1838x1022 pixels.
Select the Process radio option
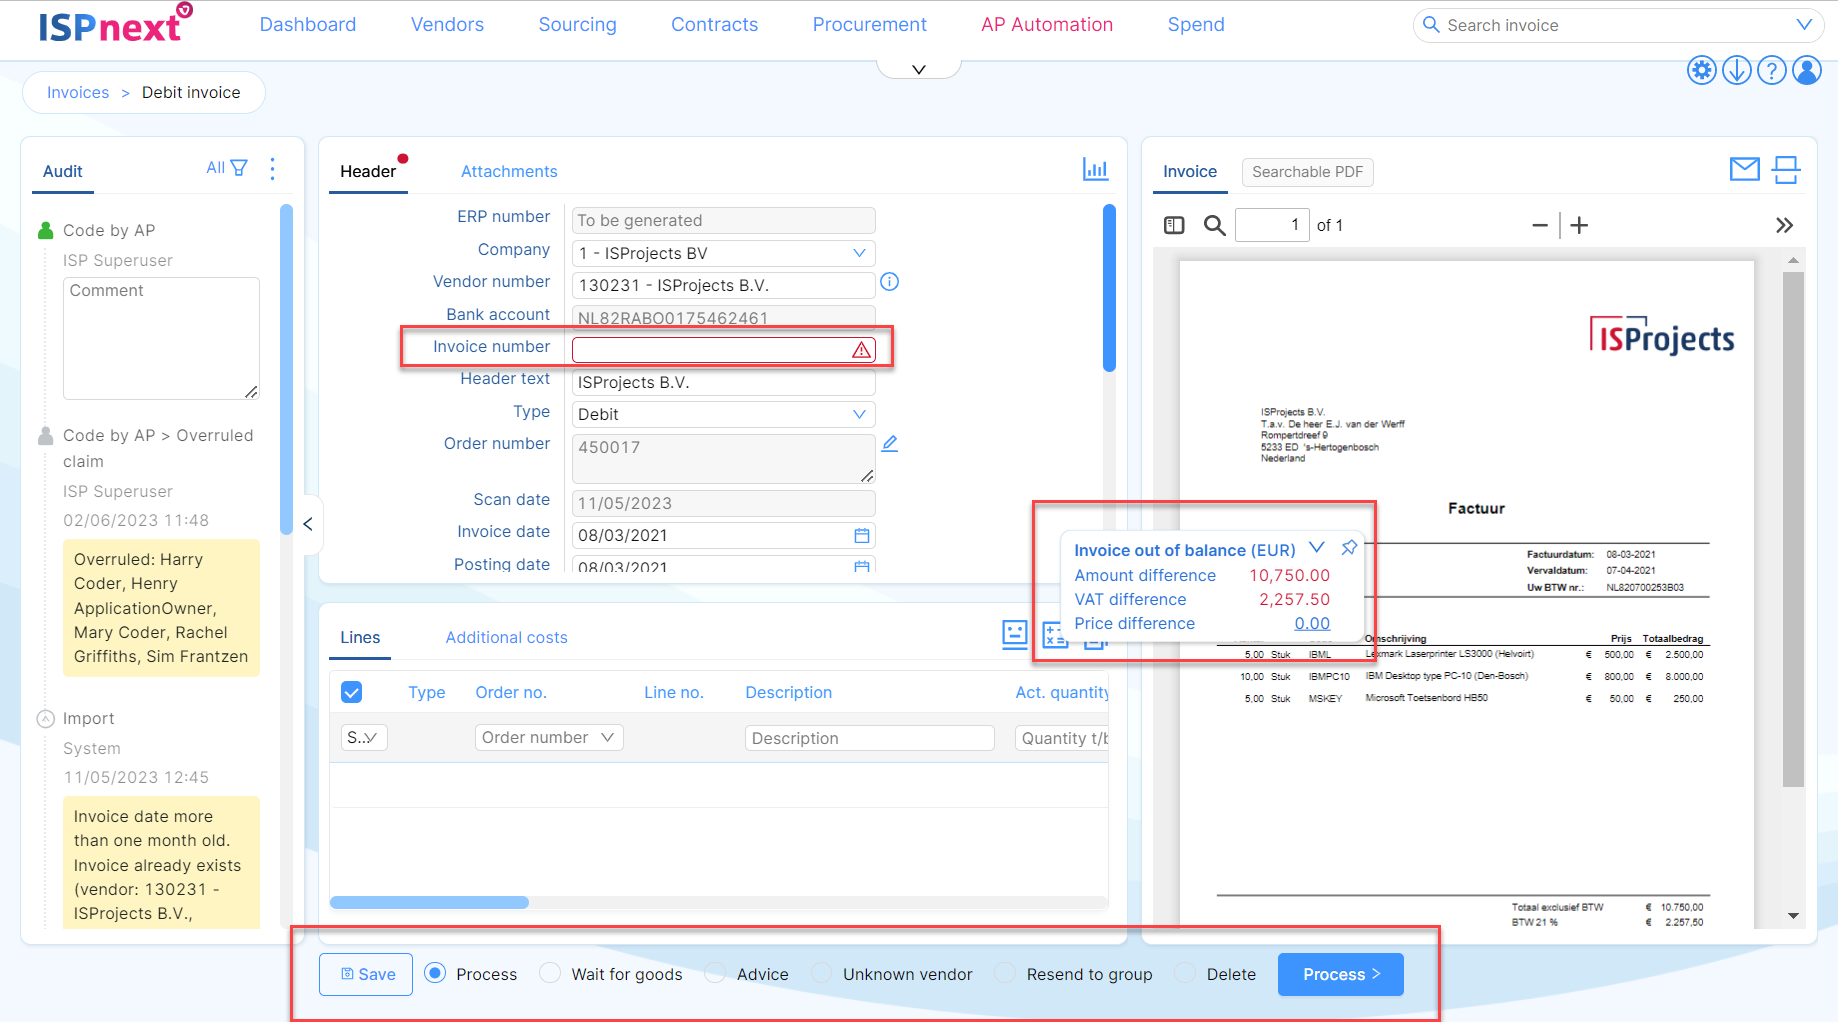(x=435, y=973)
